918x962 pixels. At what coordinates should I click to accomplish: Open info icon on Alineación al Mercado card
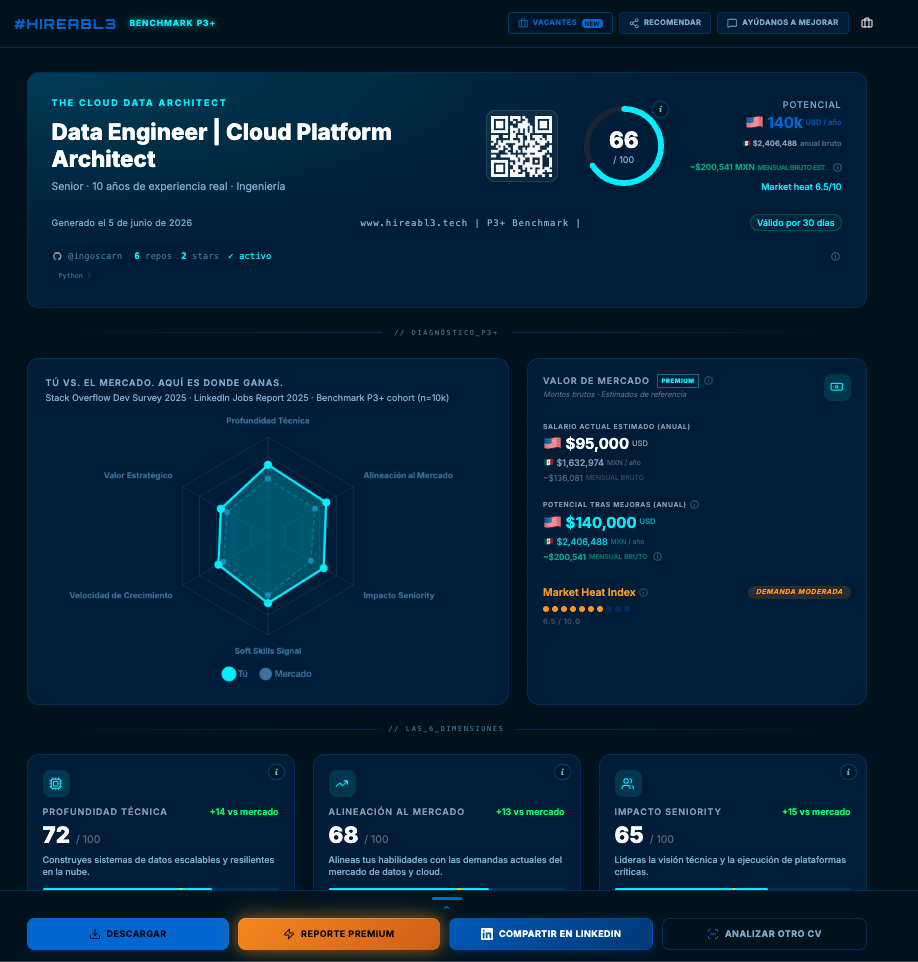(x=562, y=772)
